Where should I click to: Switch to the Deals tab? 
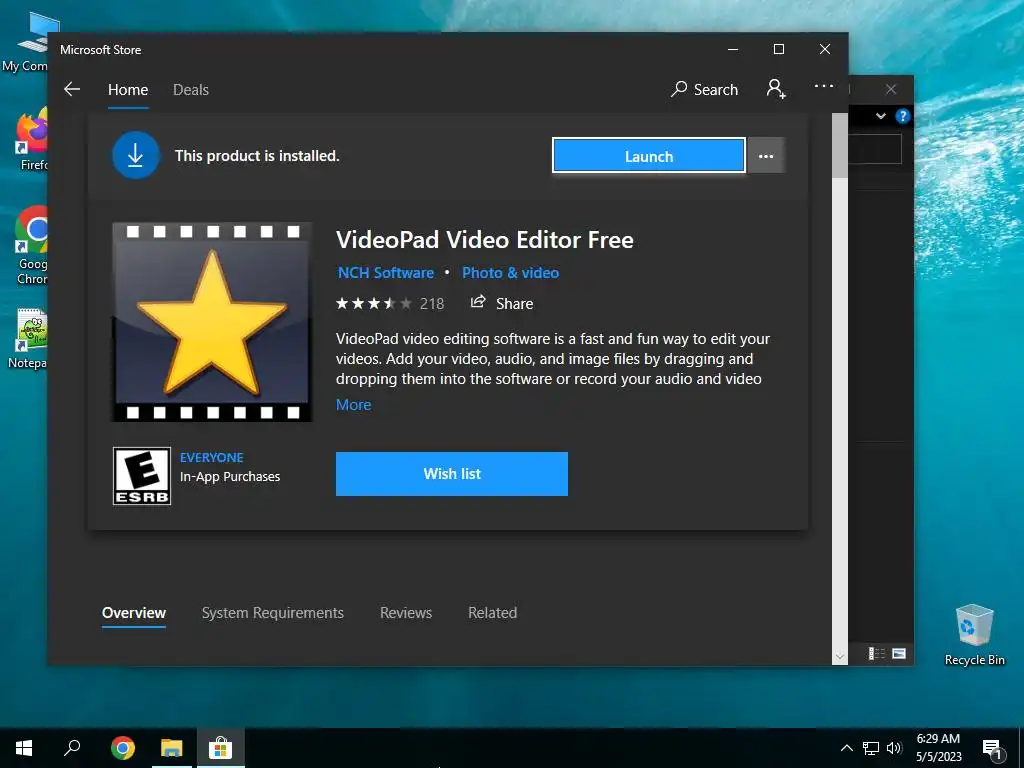click(191, 90)
